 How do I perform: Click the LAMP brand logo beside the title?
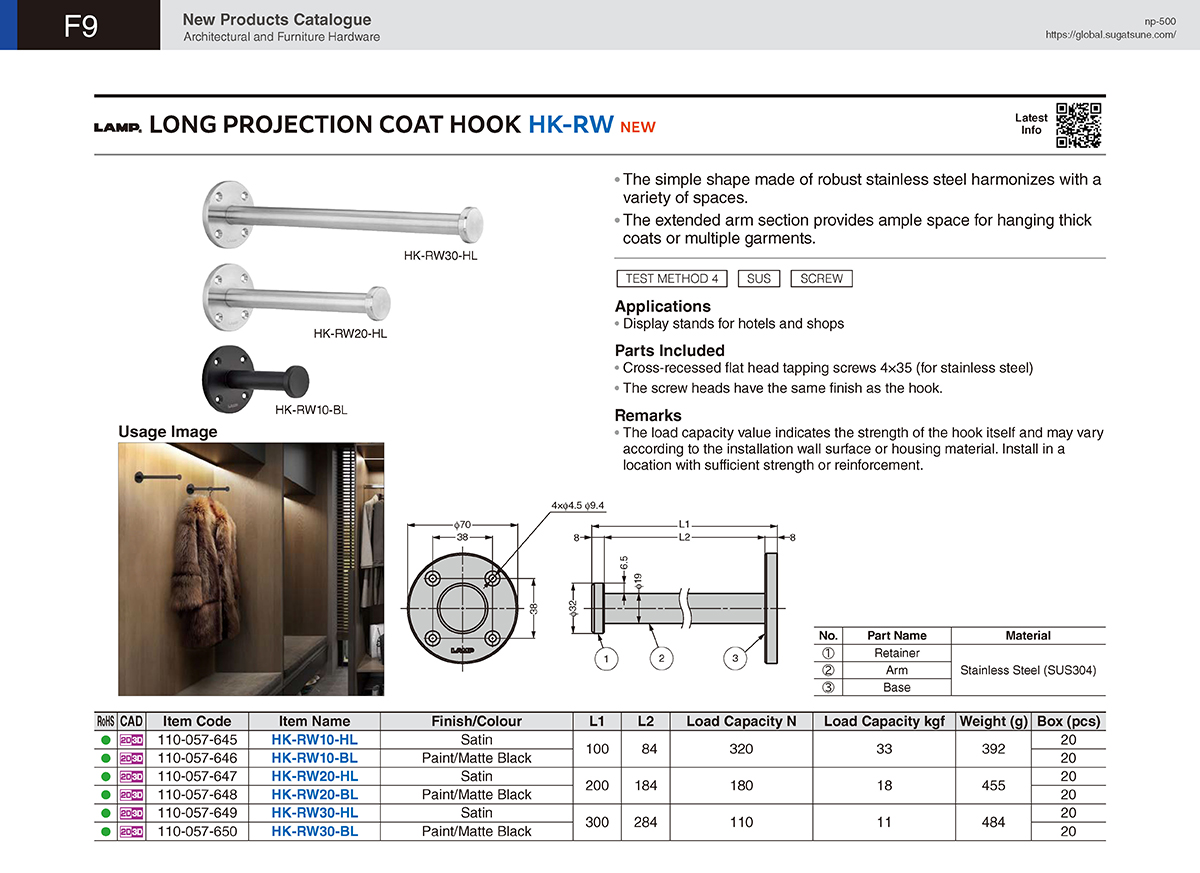pyautogui.click(x=118, y=127)
